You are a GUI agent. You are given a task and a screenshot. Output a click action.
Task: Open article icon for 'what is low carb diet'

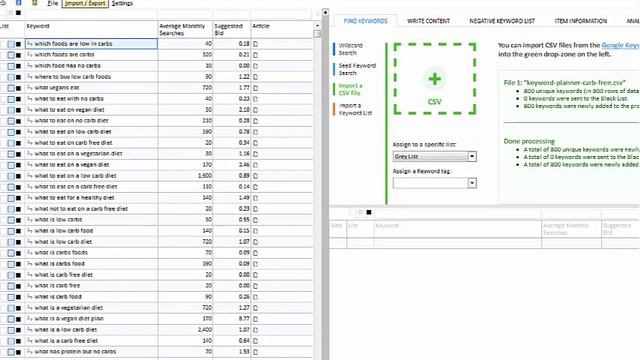point(256,242)
